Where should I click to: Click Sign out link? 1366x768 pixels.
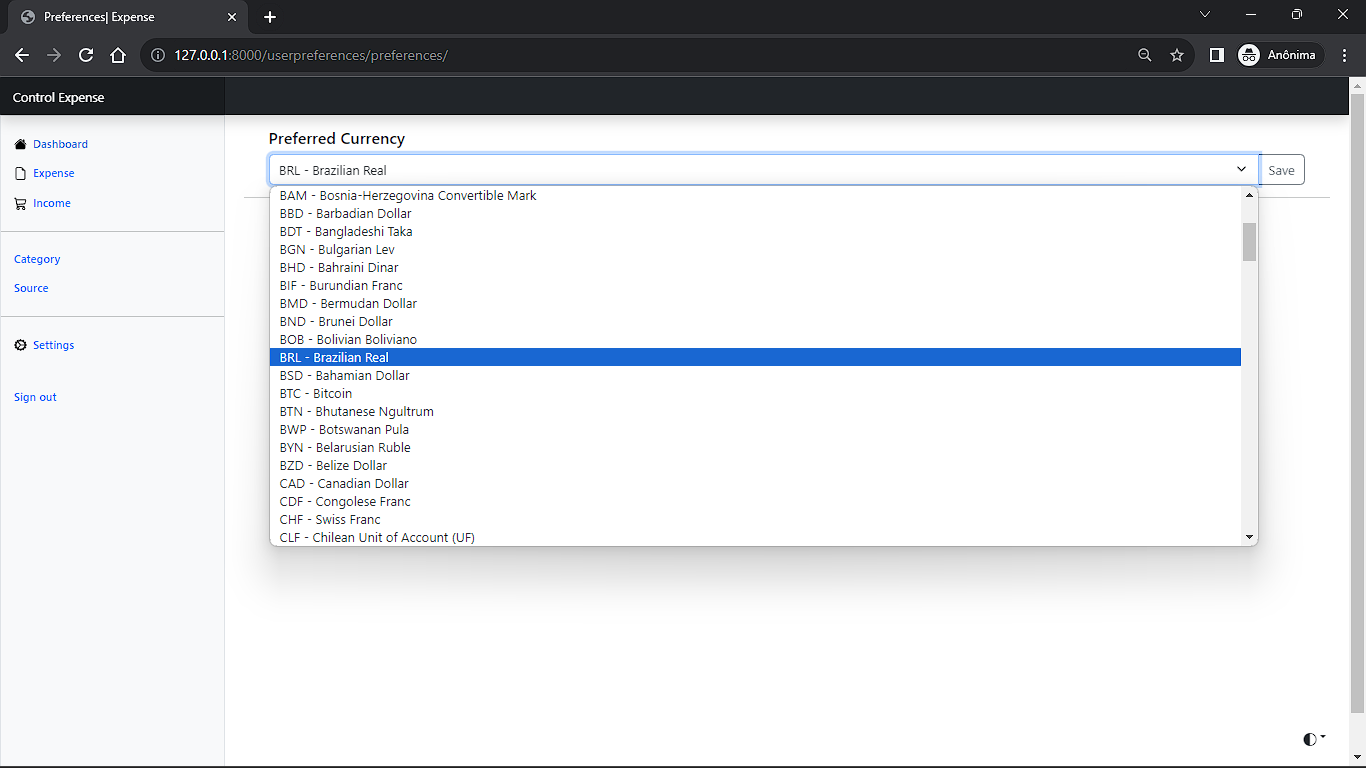coord(35,397)
